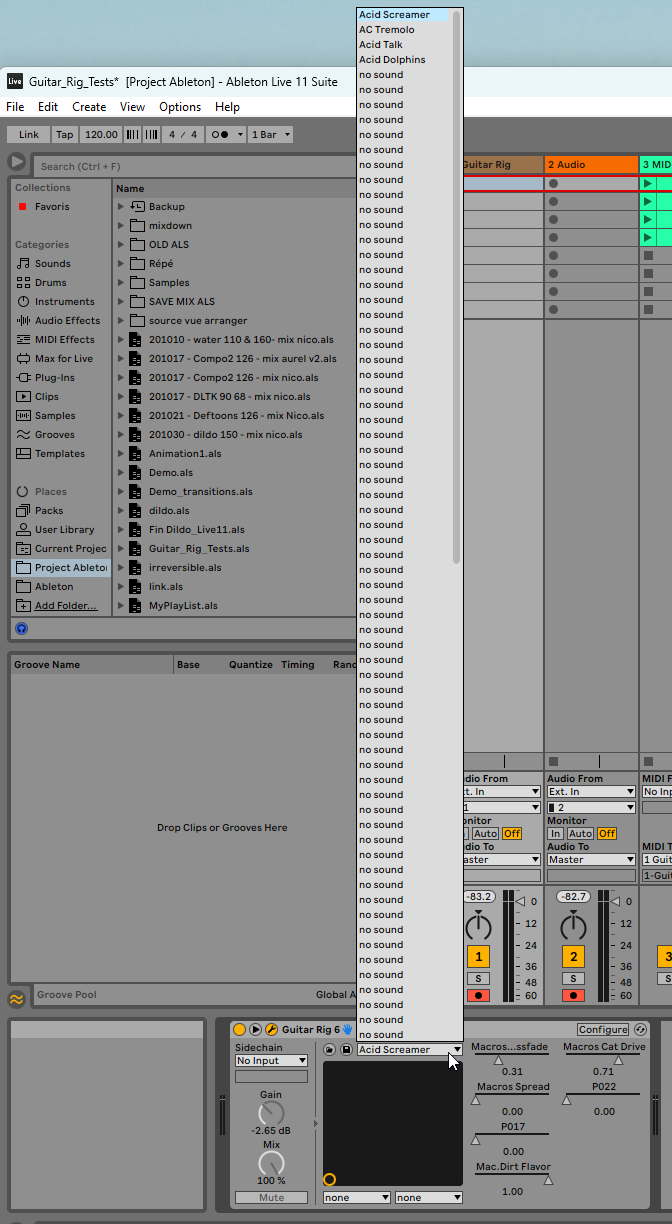The width and height of the screenshot is (672, 1224).
Task: Click the yellow XY pad handle
Action: tap(330, 1180)
